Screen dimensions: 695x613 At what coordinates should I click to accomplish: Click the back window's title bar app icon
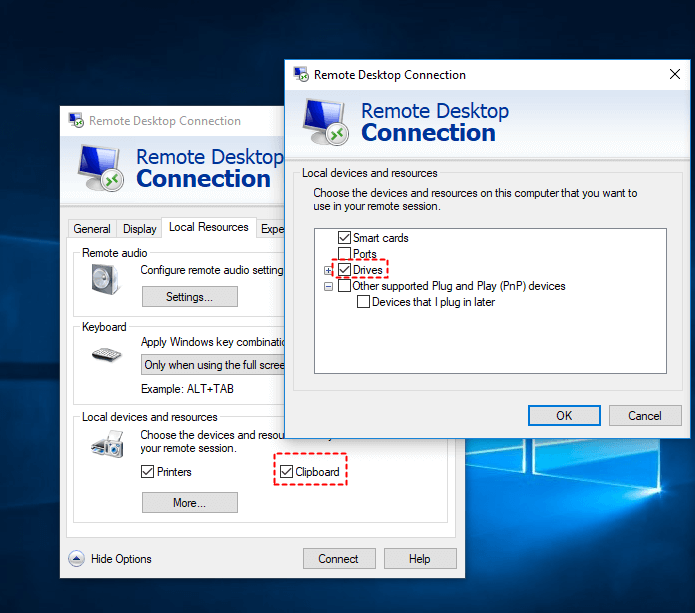point(76,121)
